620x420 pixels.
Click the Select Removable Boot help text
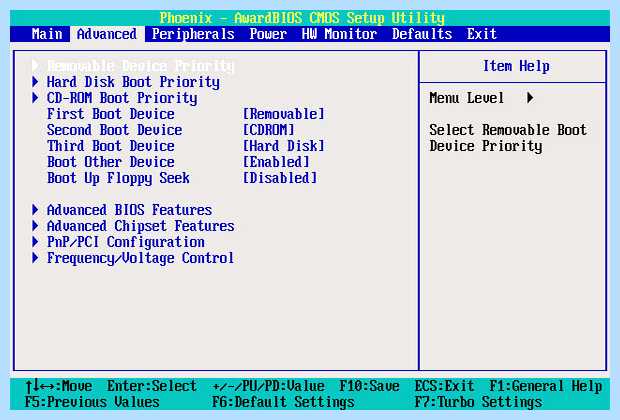tap(508, 138)
